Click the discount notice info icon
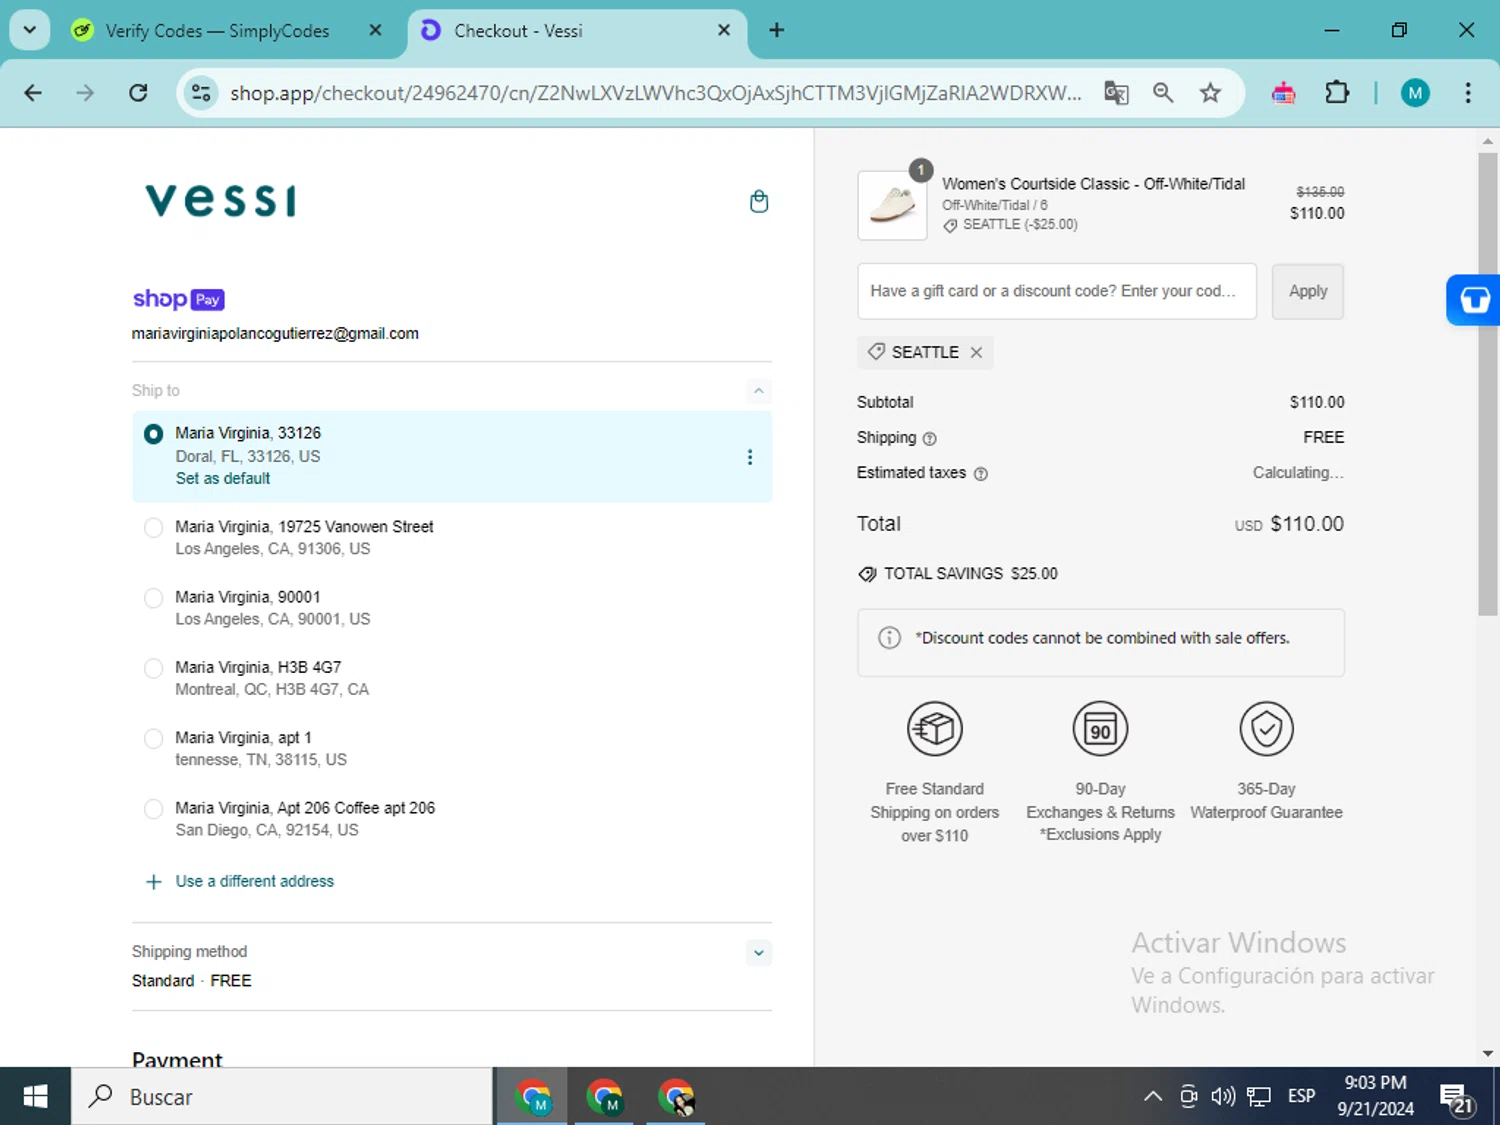This screenshot has width=1500, height=1125. coord(889,638)
